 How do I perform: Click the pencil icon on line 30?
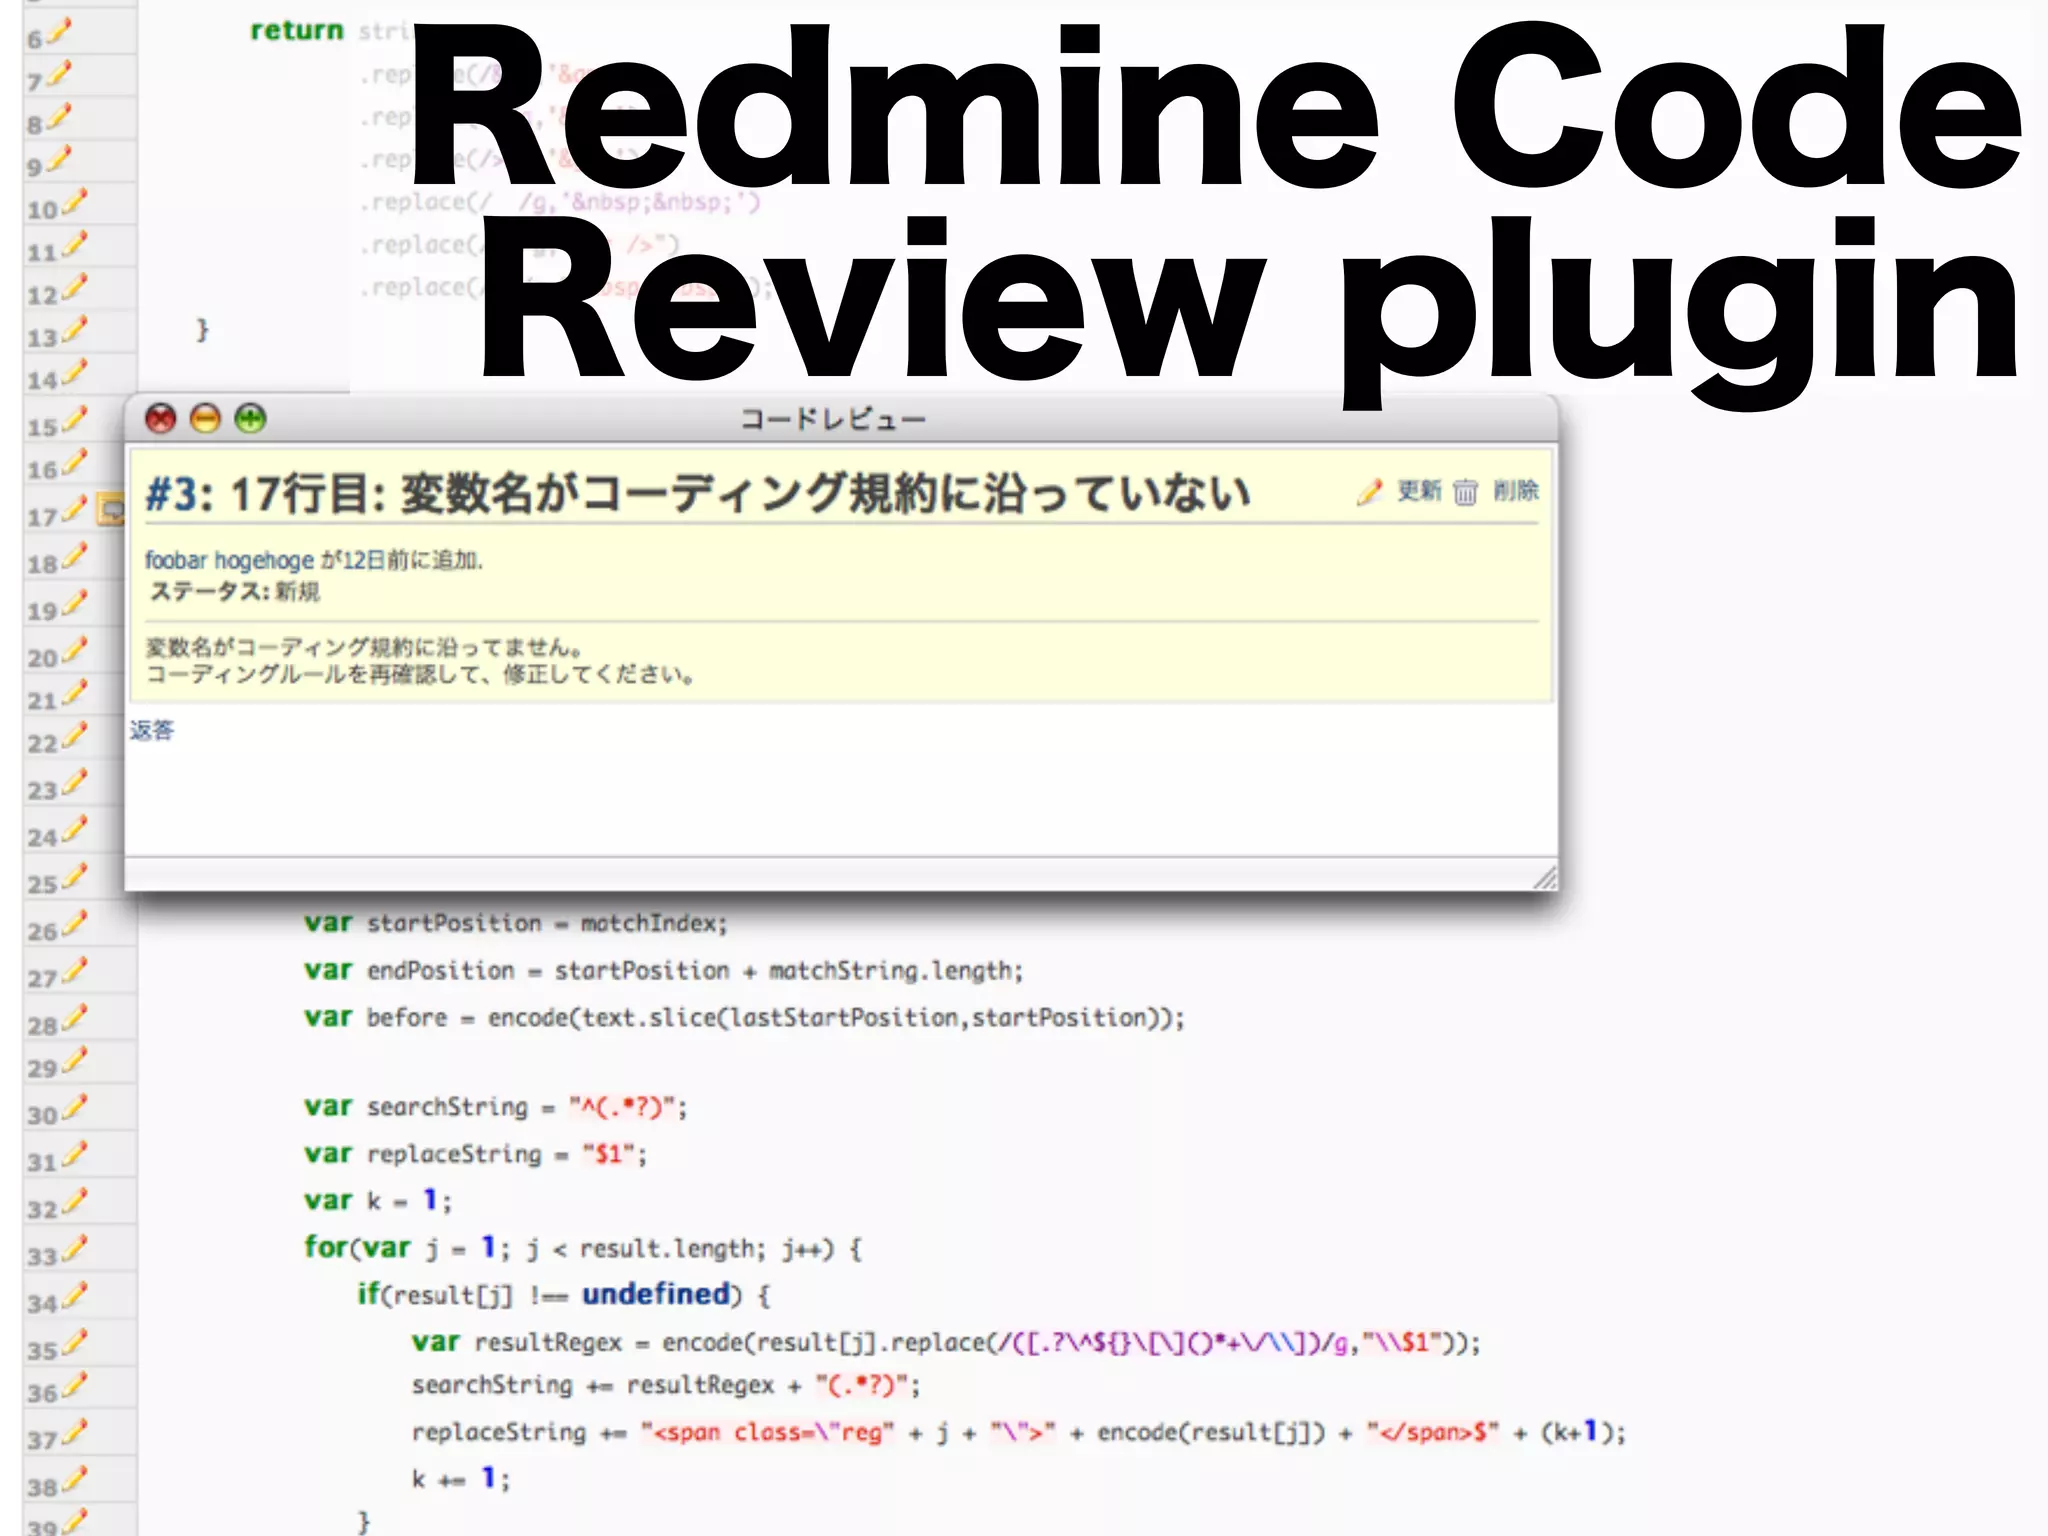click(x=75, y=1108)
